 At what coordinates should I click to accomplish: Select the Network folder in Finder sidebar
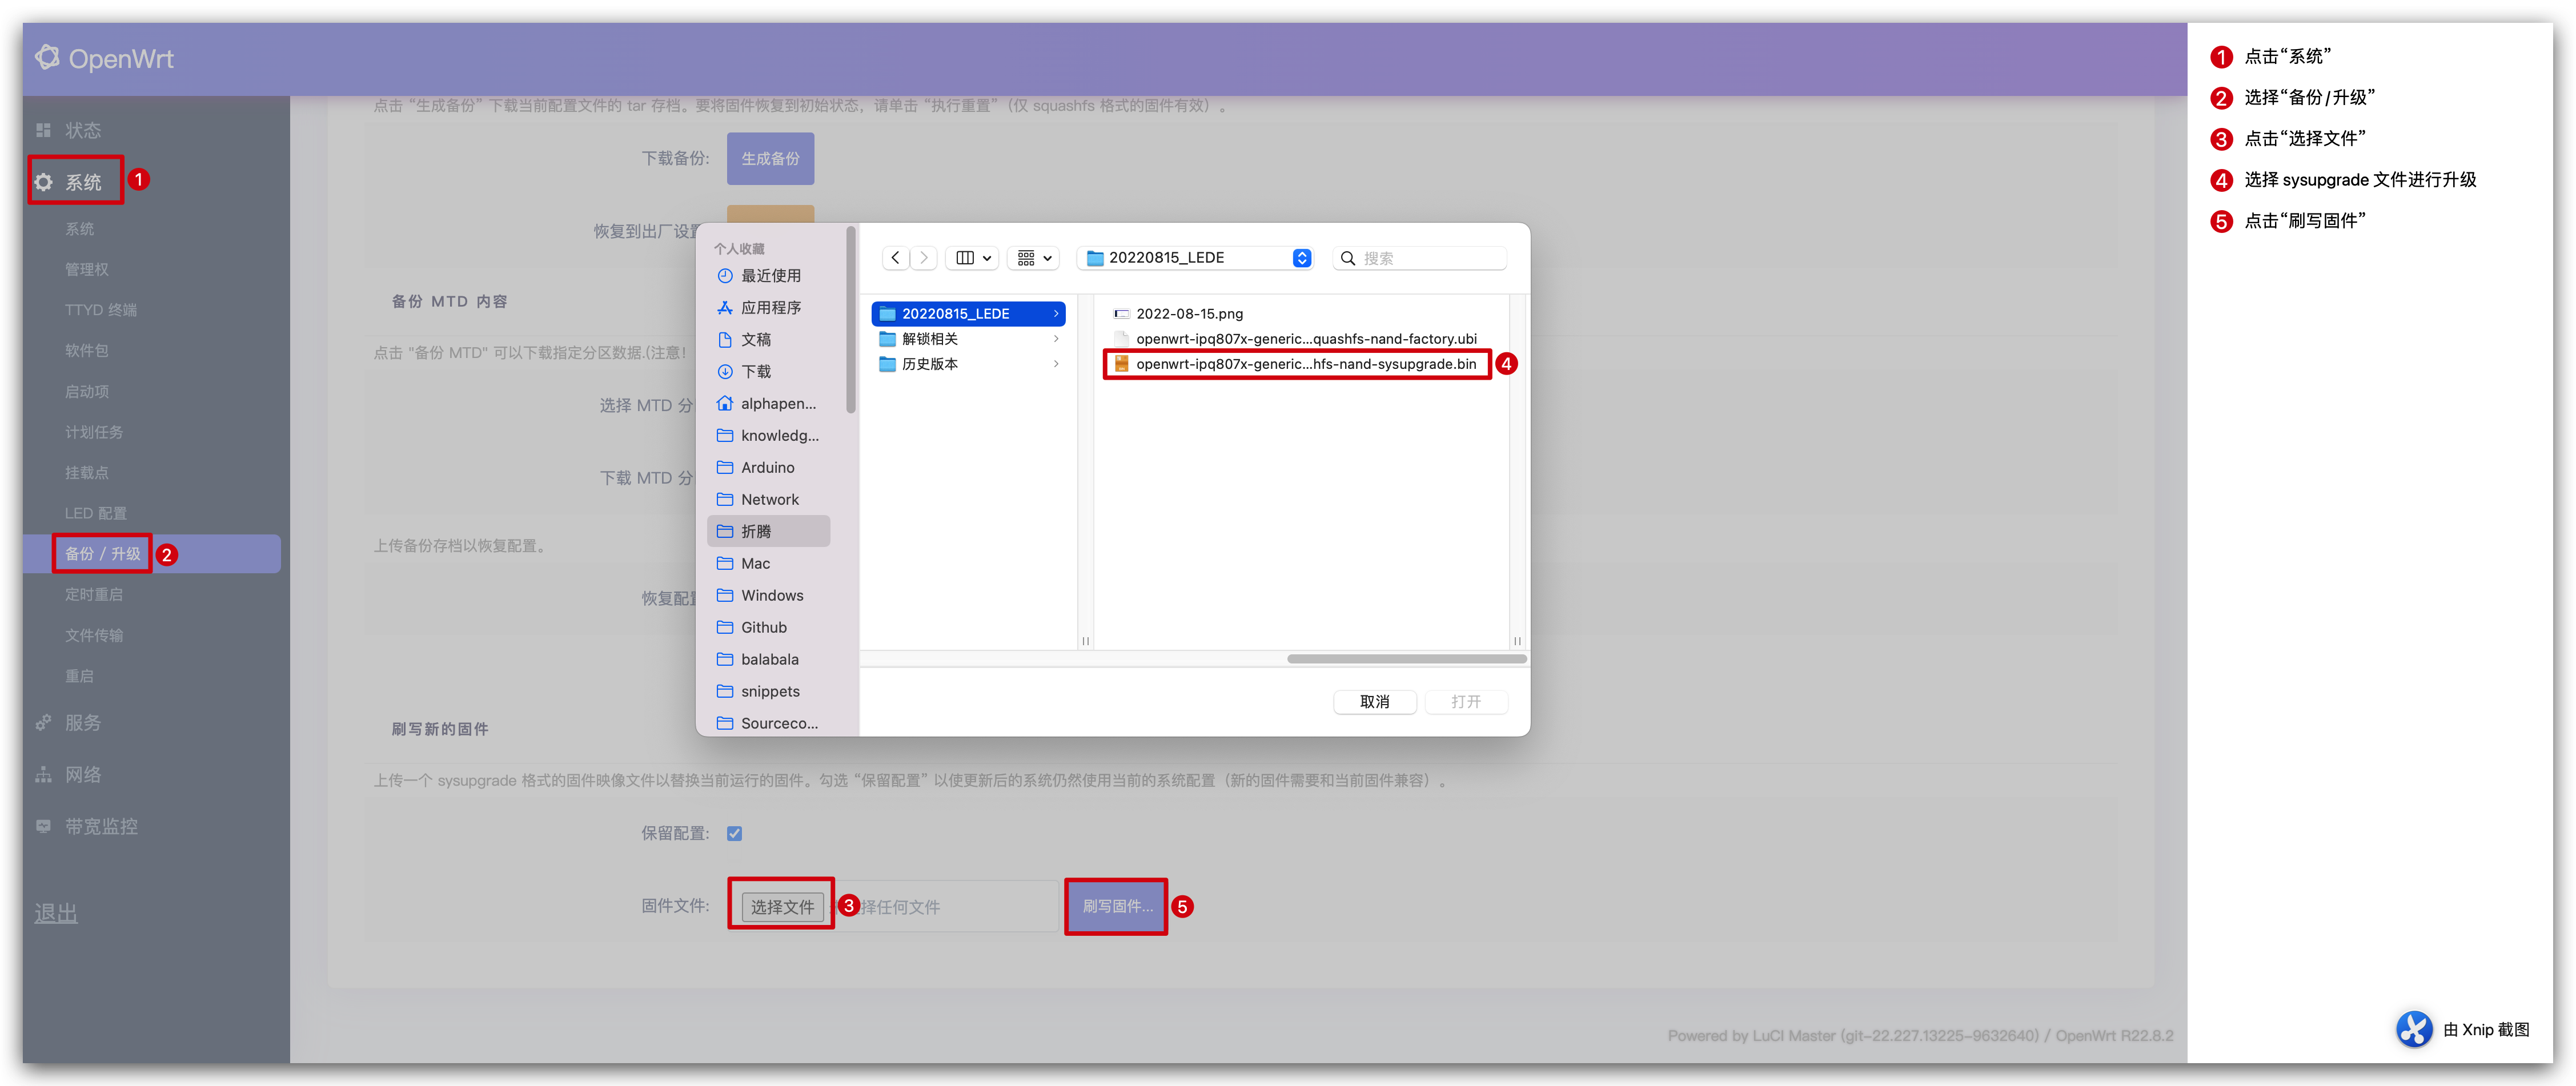768,500
